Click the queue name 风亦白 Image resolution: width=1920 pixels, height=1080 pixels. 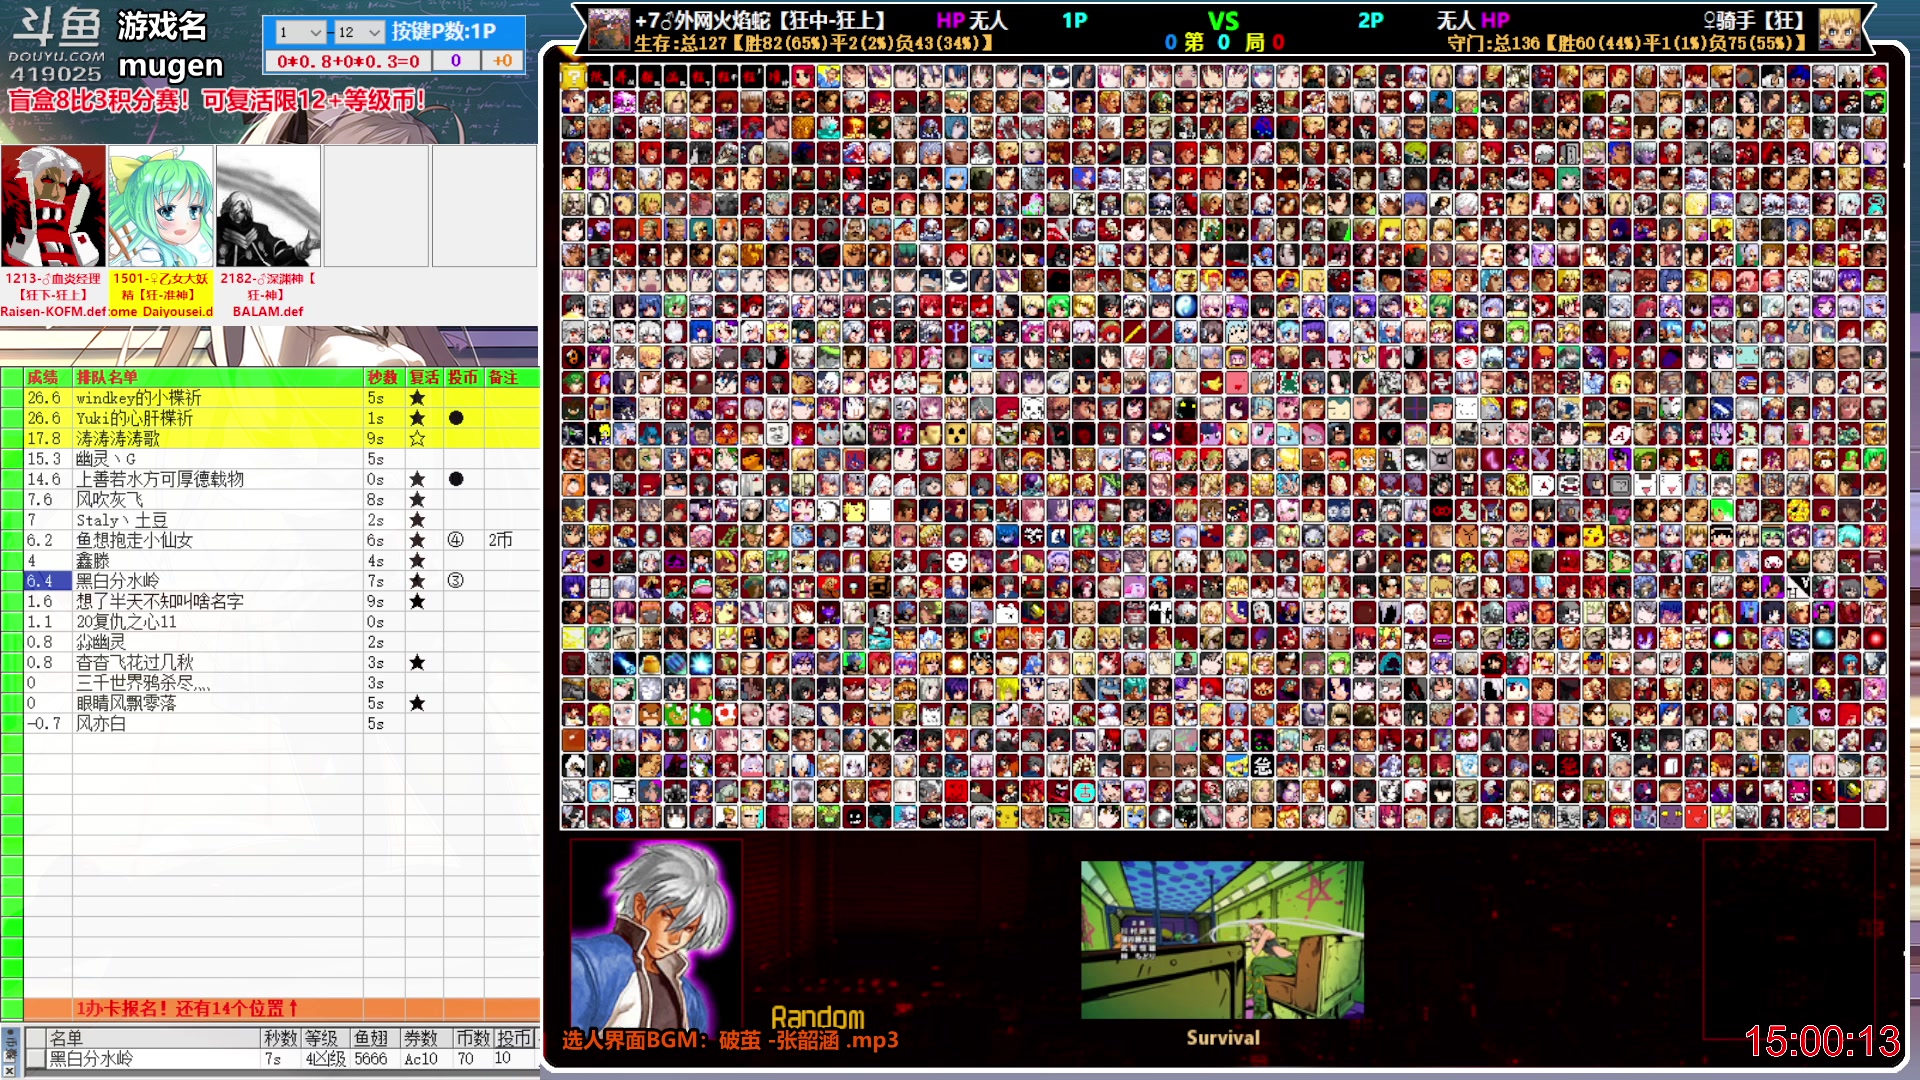click(x=101, y=723)
